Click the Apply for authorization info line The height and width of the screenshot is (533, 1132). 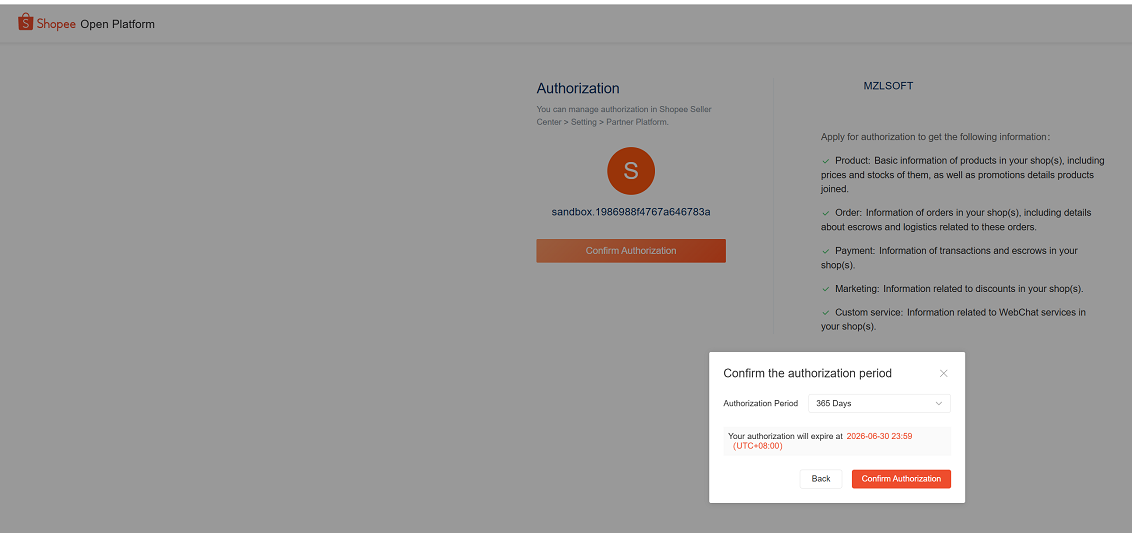(935, 136)
